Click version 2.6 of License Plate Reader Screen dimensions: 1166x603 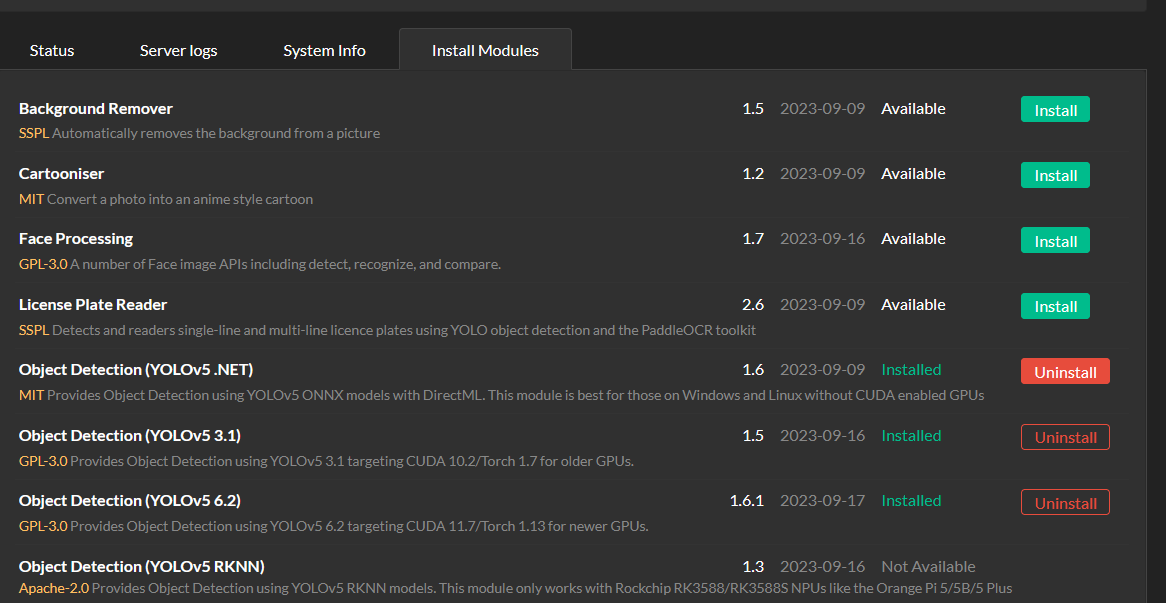pyautogui.click(x=753, y=305)
